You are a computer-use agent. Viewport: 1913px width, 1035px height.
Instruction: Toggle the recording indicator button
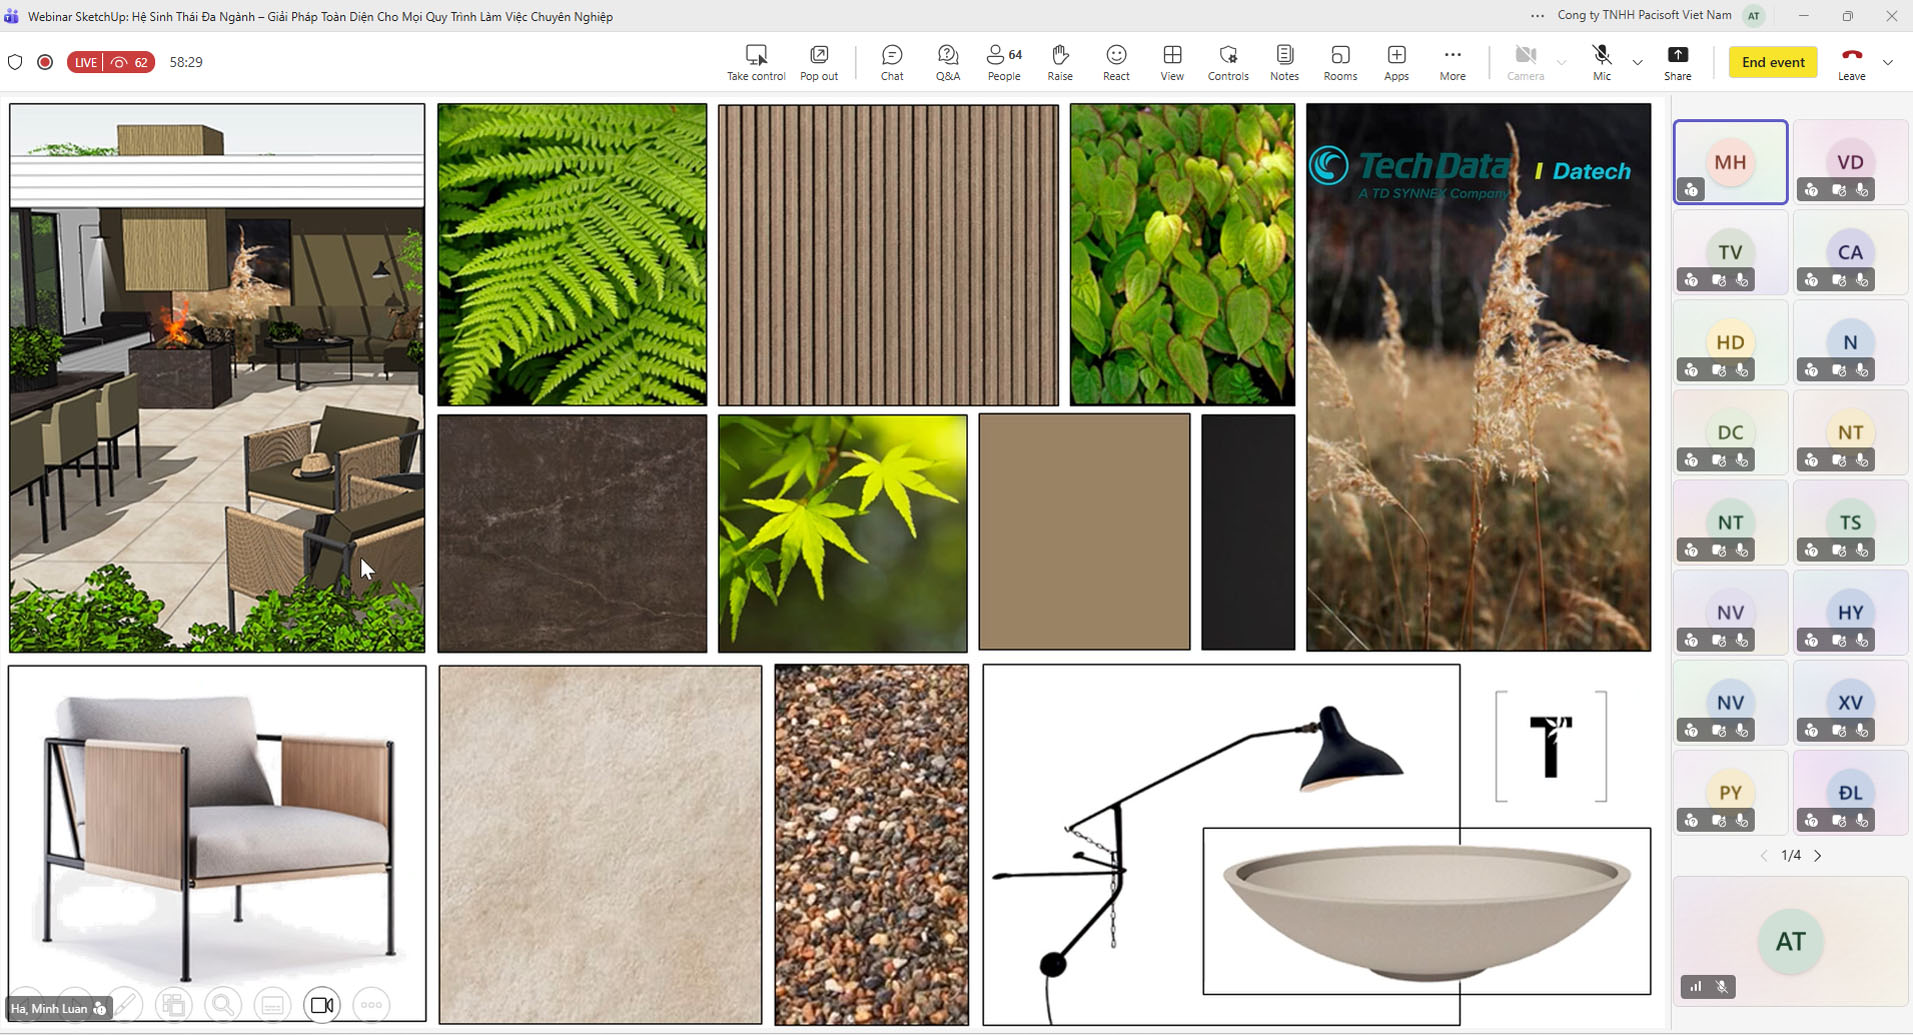(x=45, y=62)
